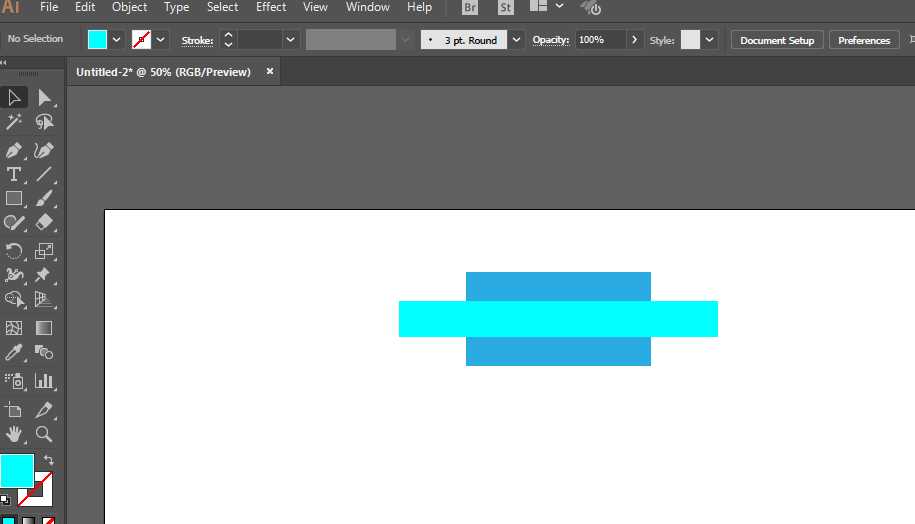Click the cyan fill swatch in the toolbox
This screenshot has height=524, width=915.
[x=15, y=469]
